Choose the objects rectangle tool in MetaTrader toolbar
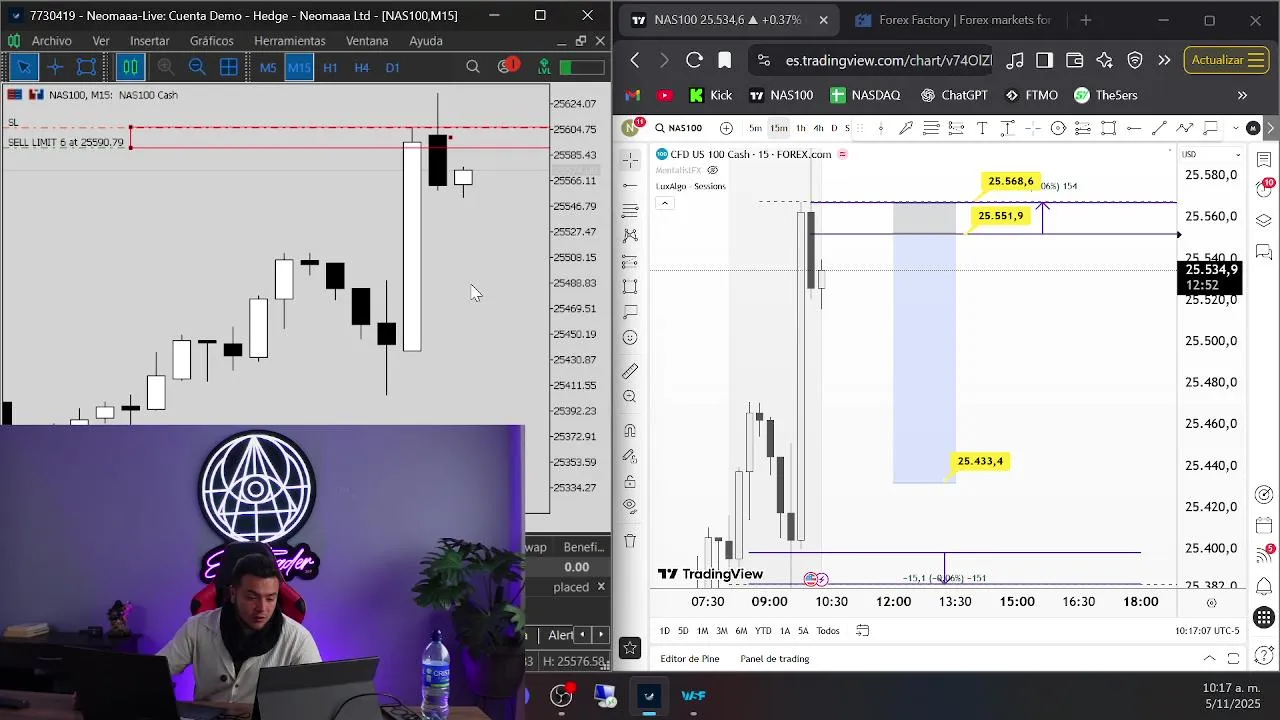 click(x=87, y=67)
